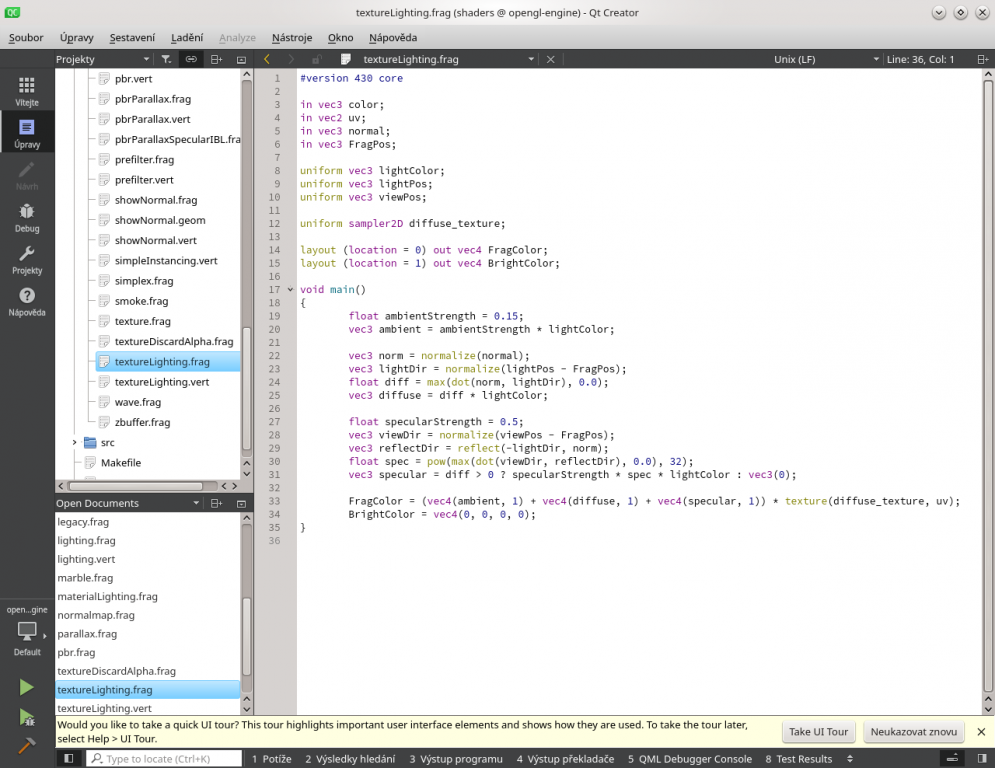Collapse the src folder in the tree
Screen dimensions: 995x768
75,442
